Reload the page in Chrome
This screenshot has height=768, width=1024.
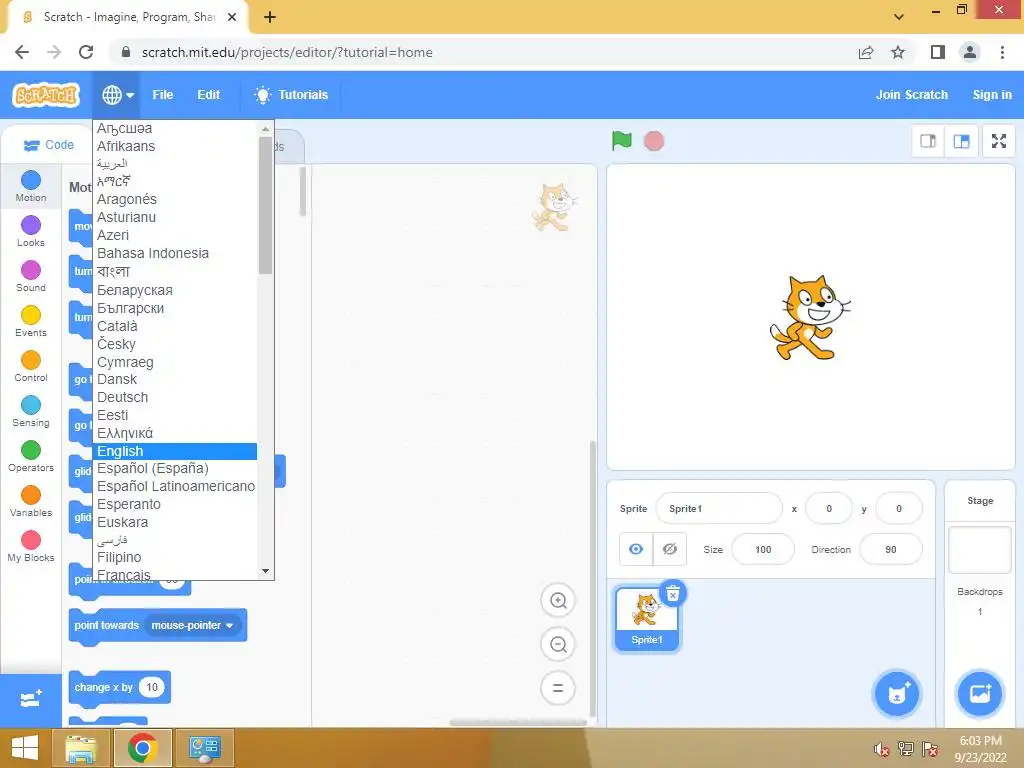(x=86, y=52)
